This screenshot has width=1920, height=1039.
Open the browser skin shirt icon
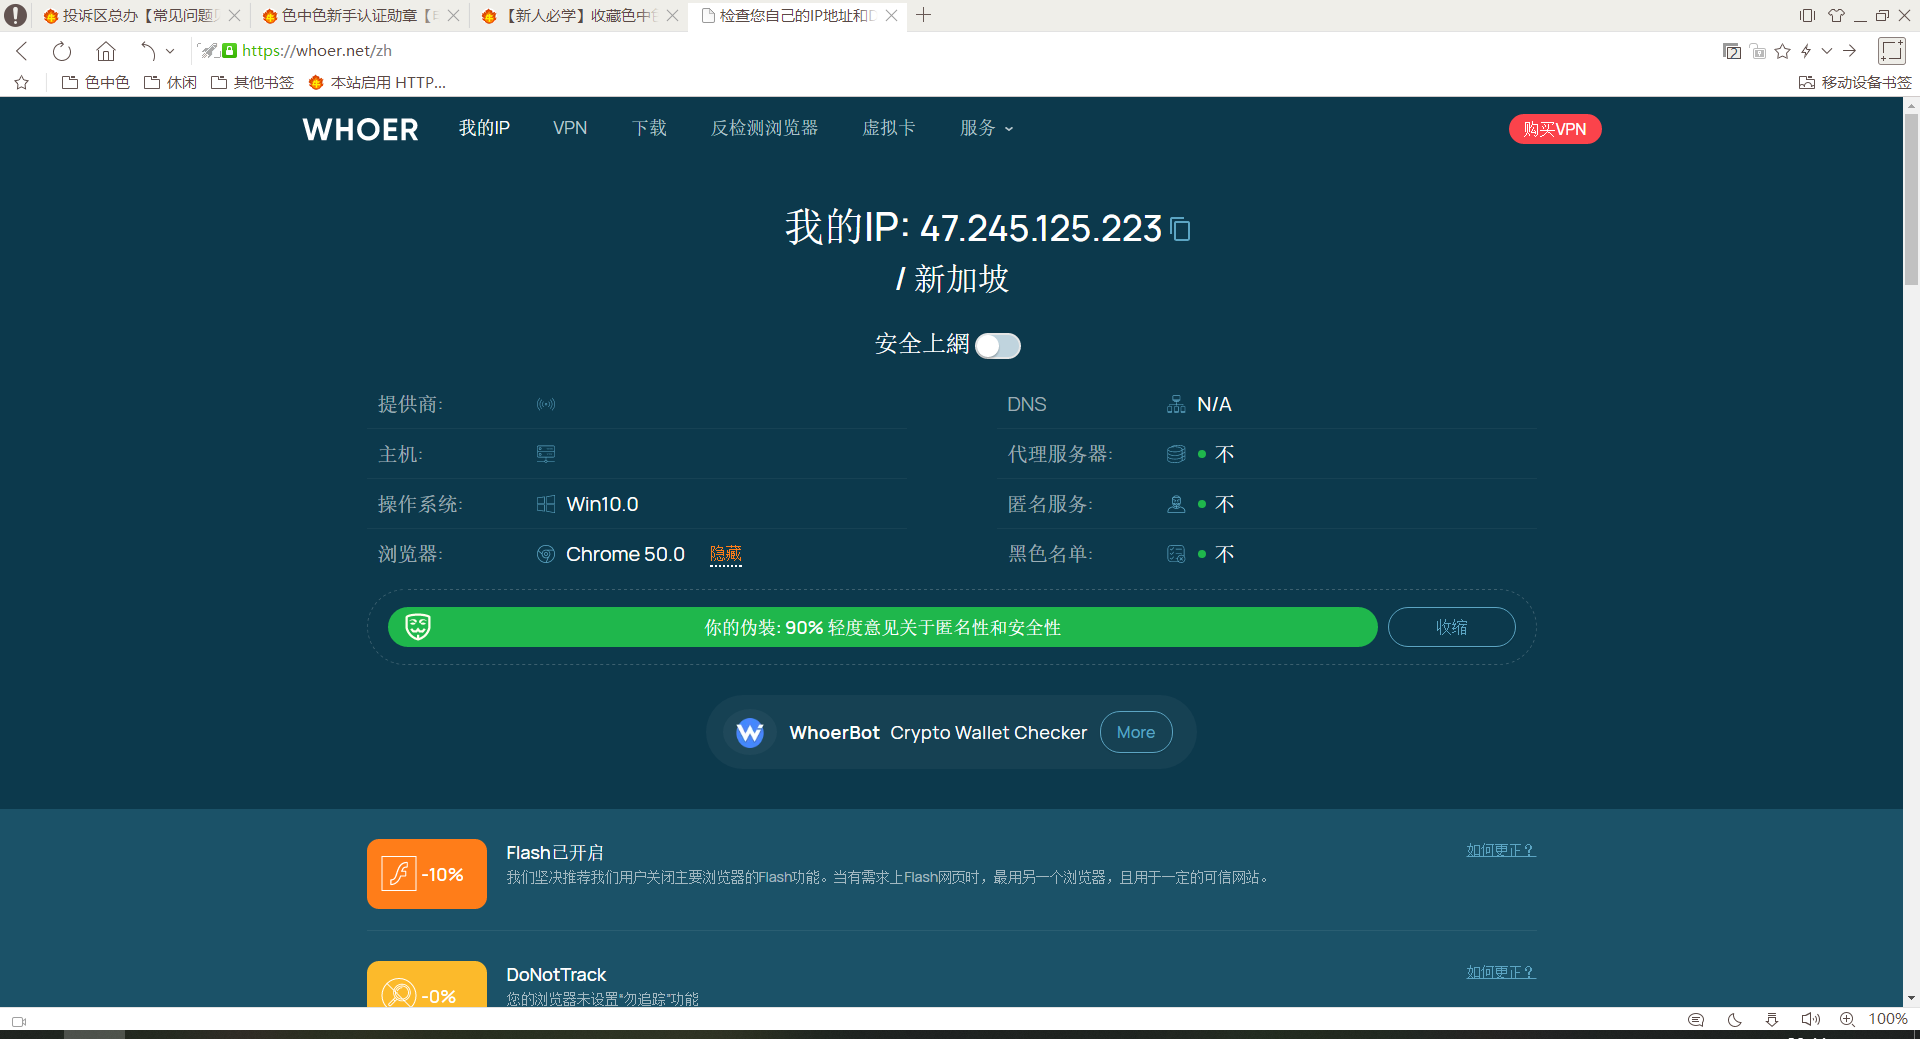[x=1836, y=15]
